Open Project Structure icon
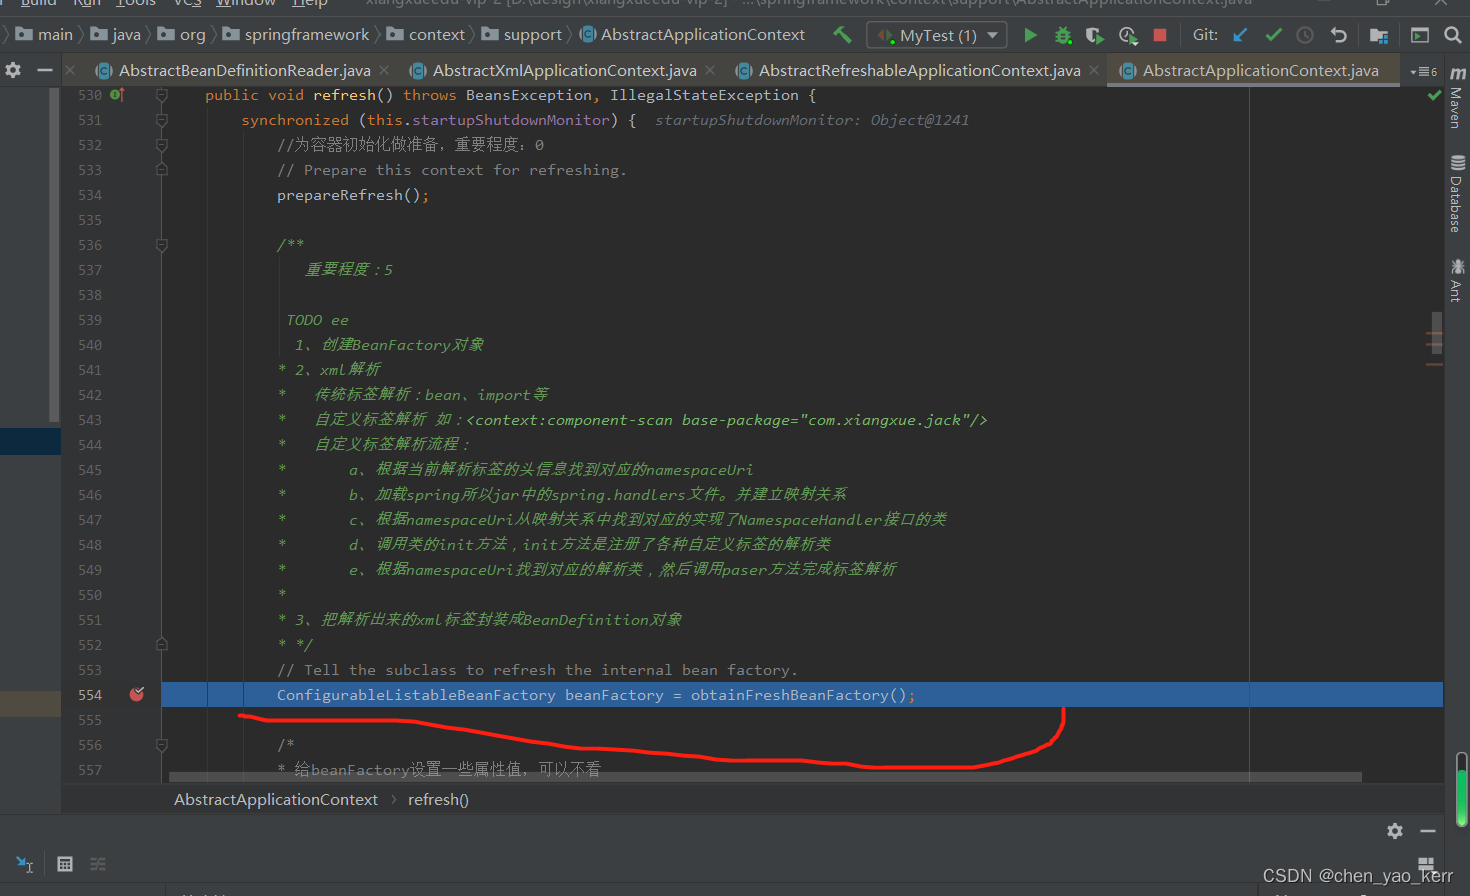The image size is (1470, 896). (1378, 35)
